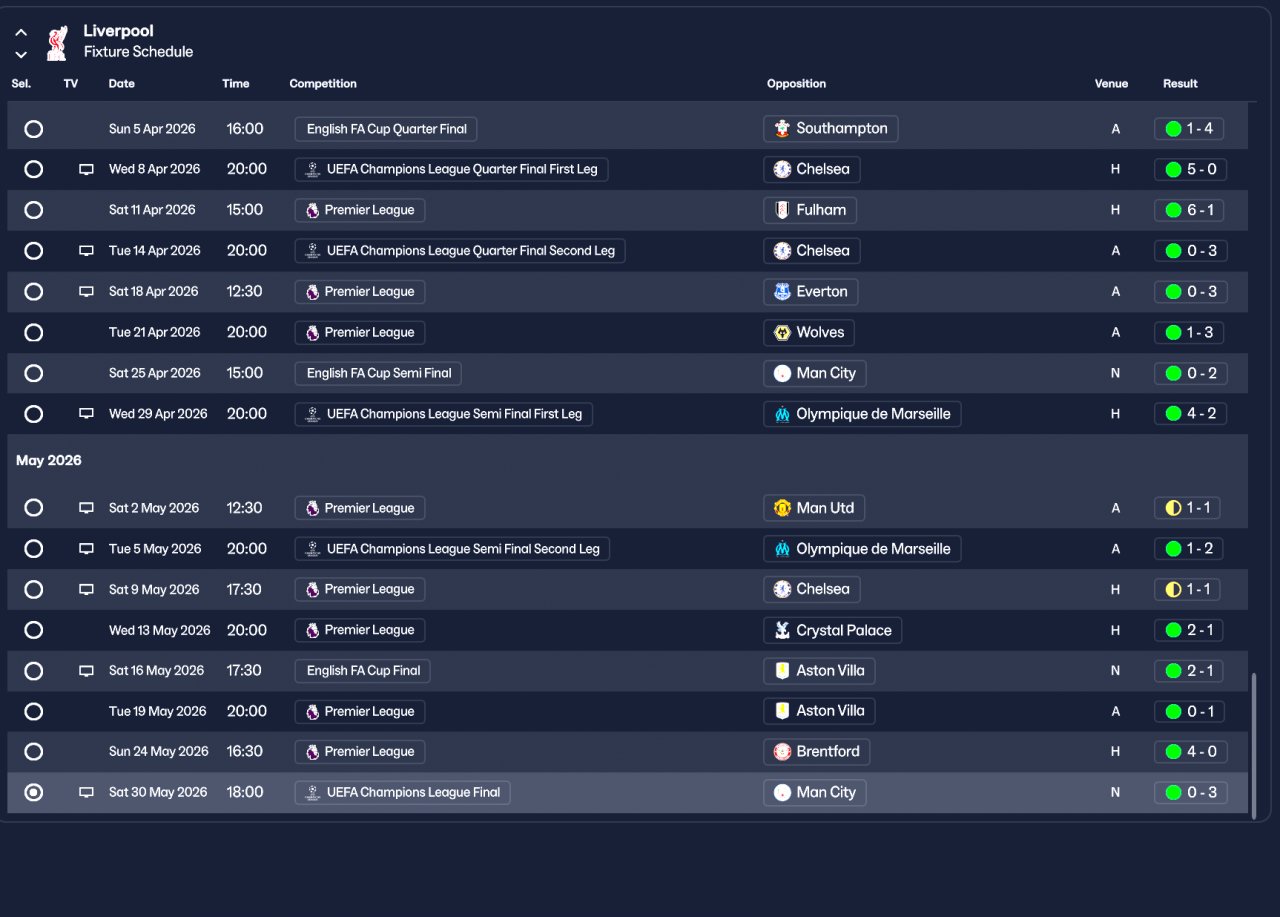Image resolution: width=1280 pixels, height=917 pixels.
Task: Click the TV icon for the Sat 16 May fixture
Action: (86, 671)
